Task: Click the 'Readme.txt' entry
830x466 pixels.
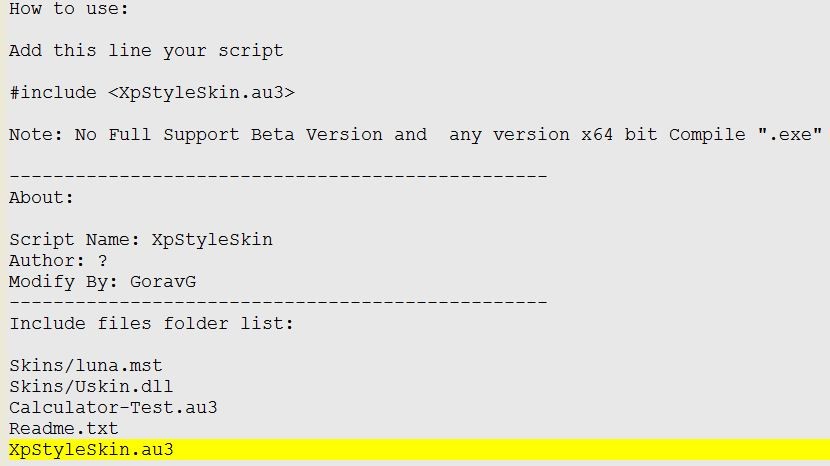Action: point(64,428)
